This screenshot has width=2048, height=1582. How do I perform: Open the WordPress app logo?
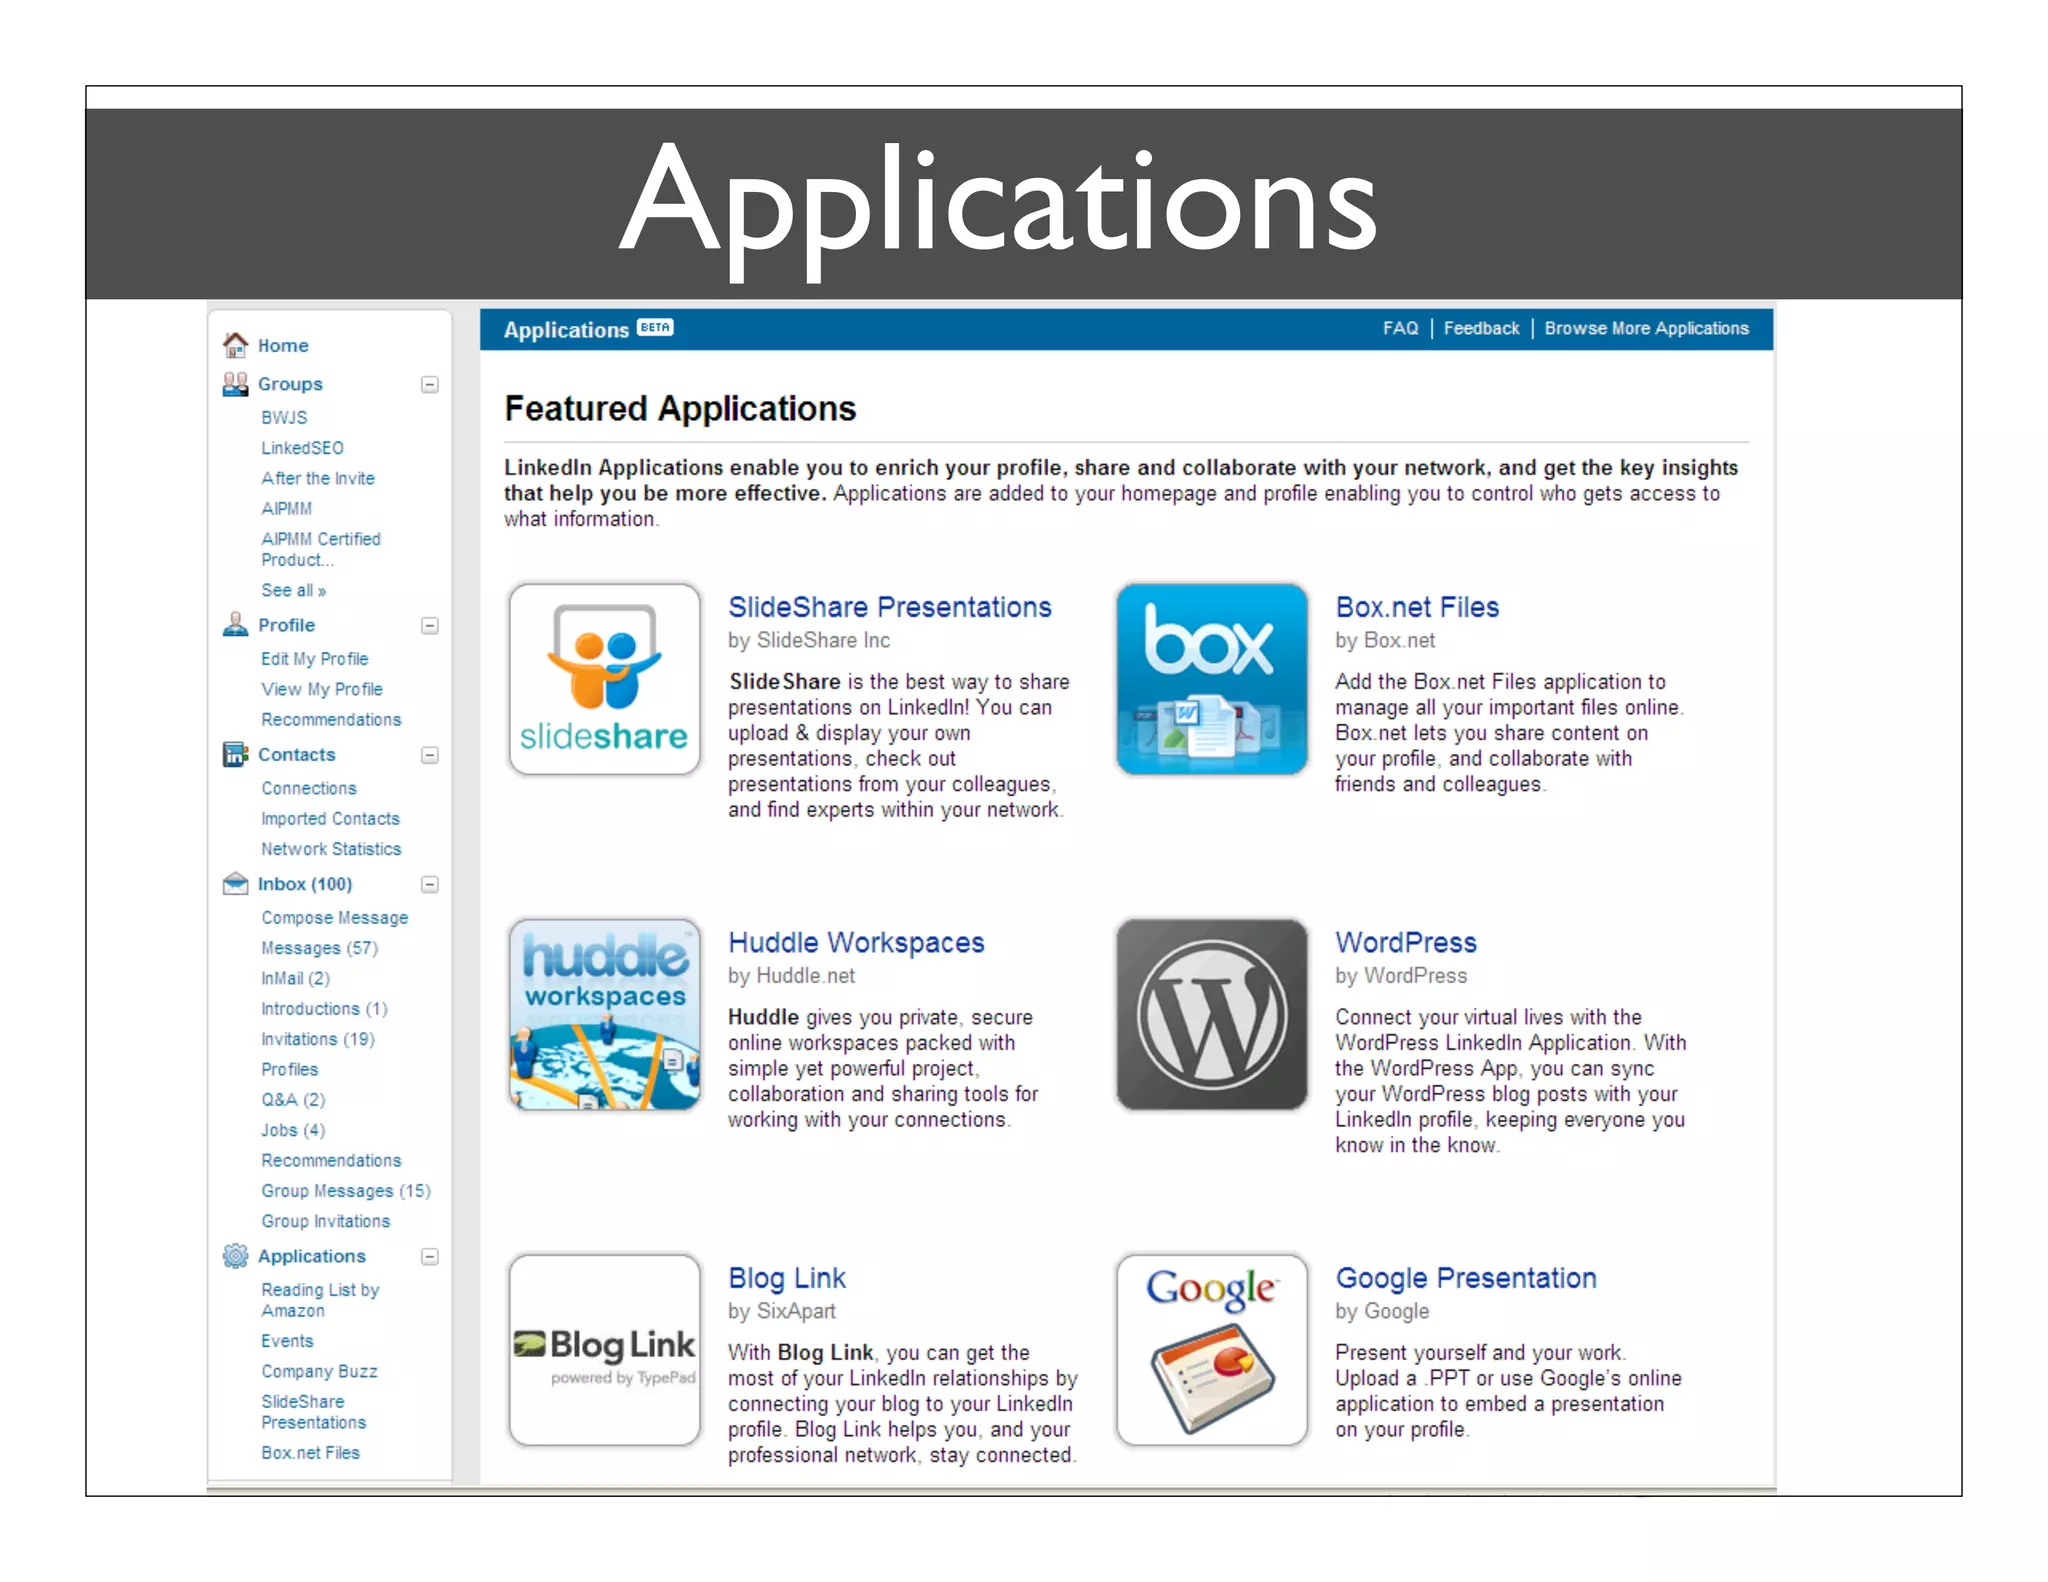click(x=1212, y=1015)
